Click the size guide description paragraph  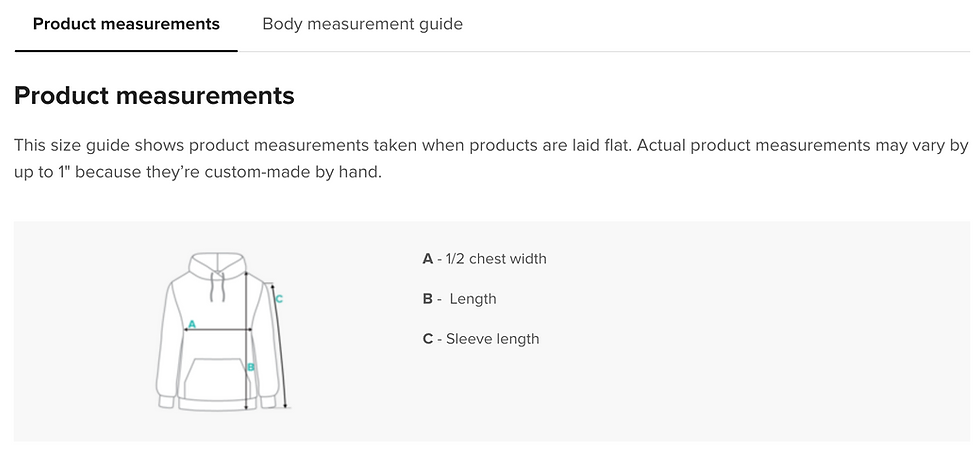[x=490, y=158]
